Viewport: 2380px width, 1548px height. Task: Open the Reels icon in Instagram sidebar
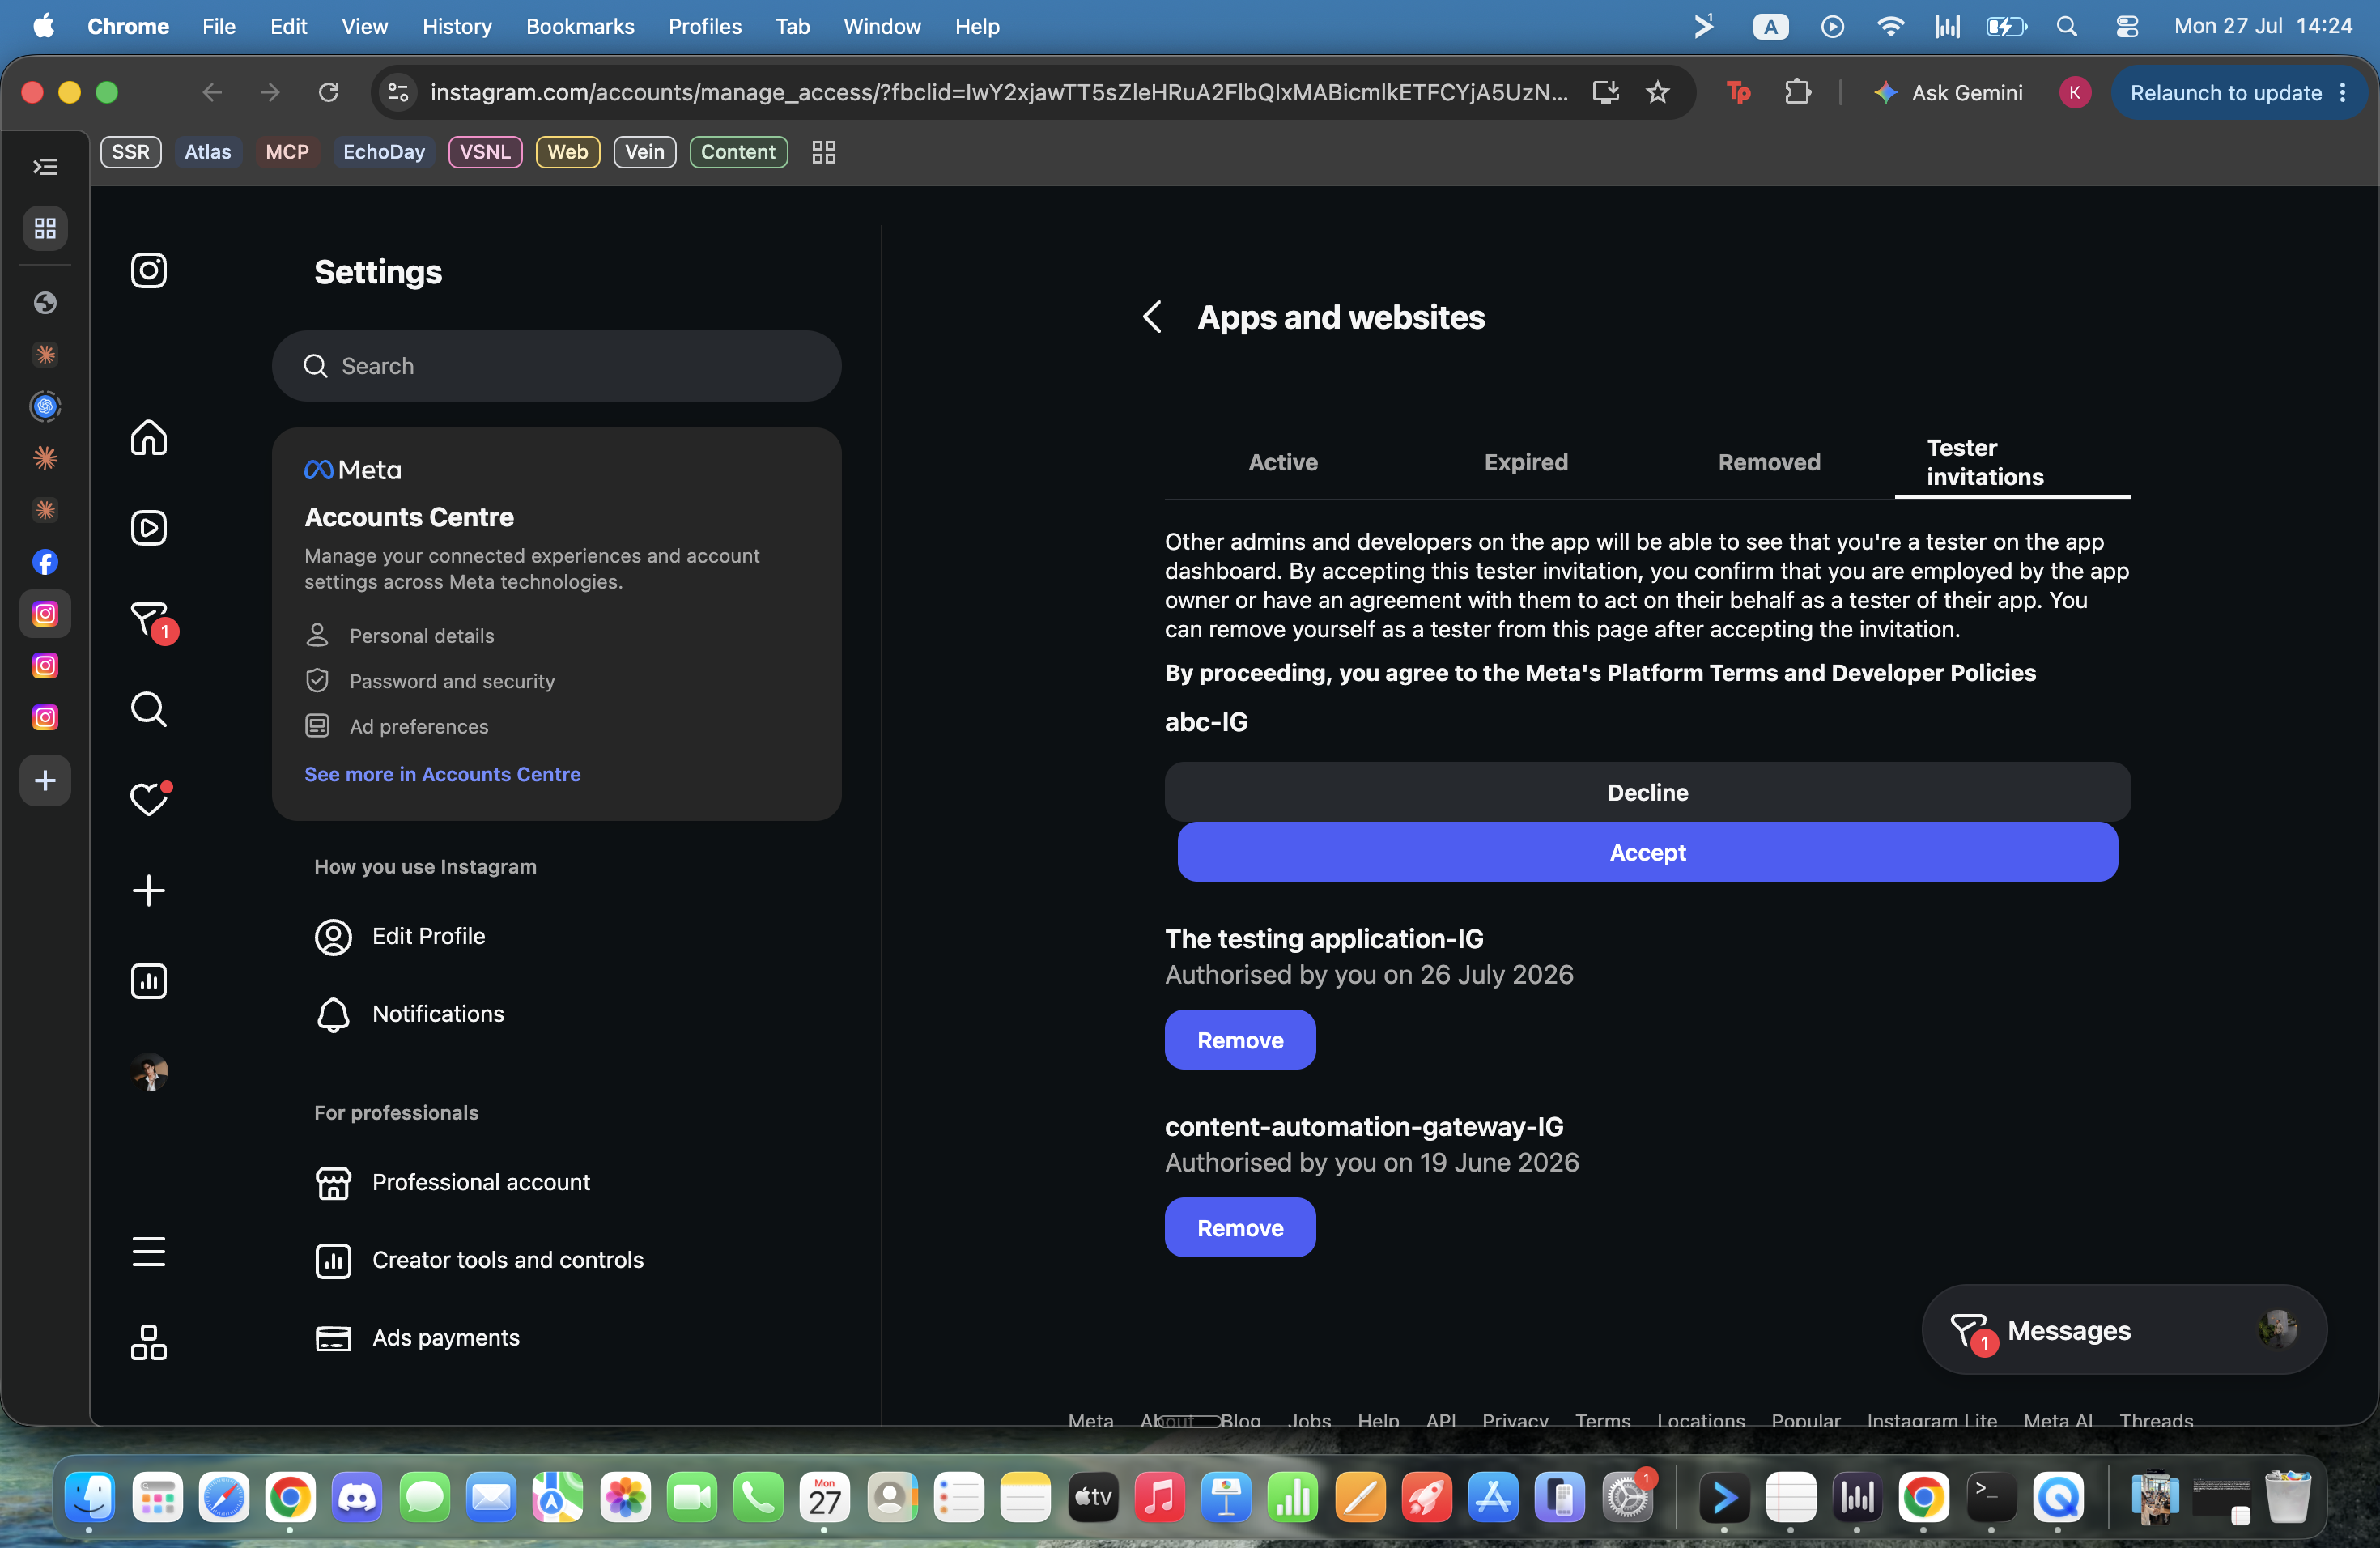coord(149,527)
